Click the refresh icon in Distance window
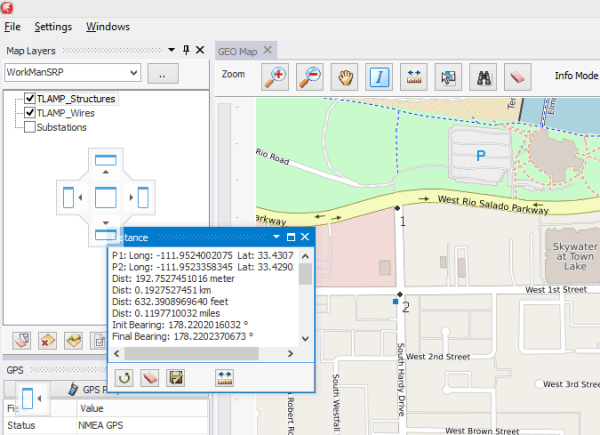The image size is (600, 435). click(x=125, y=377)
